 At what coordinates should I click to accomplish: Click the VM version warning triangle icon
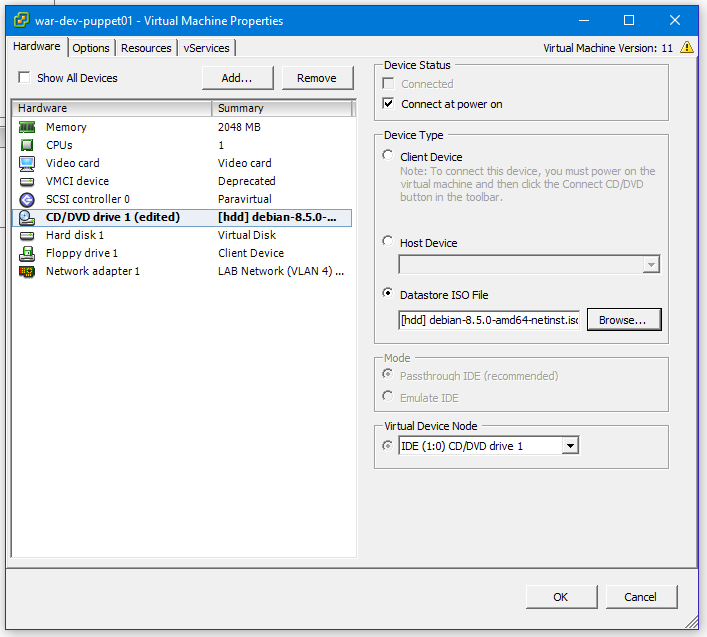click(x=686, y=47)
